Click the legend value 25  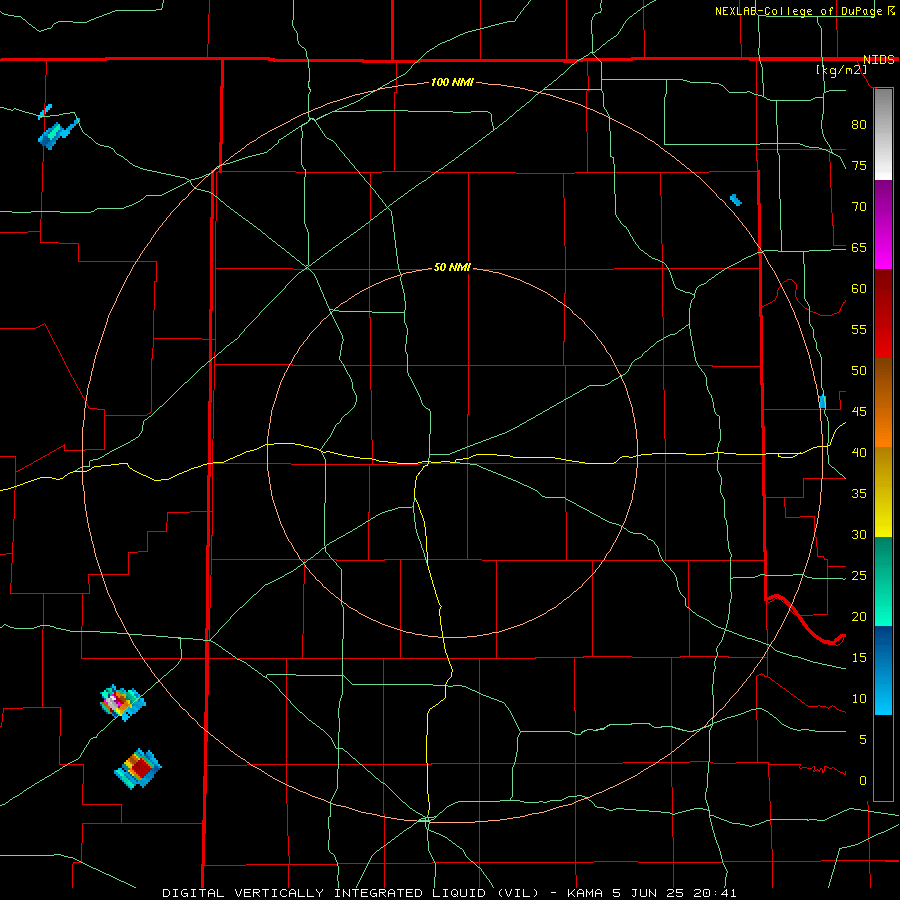pyautogui.click(x=859, y=576)
